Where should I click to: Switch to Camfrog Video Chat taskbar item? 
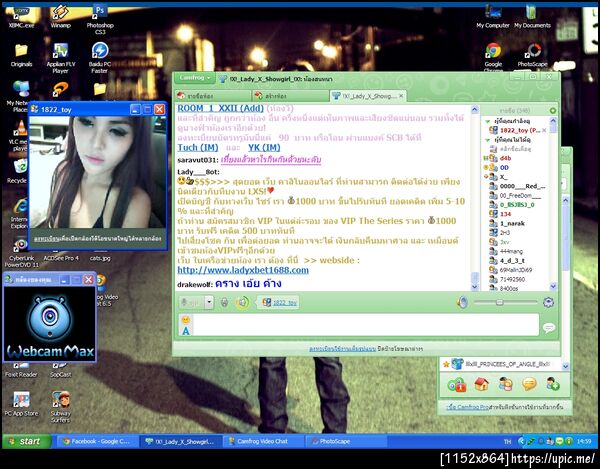click(263, 441)
